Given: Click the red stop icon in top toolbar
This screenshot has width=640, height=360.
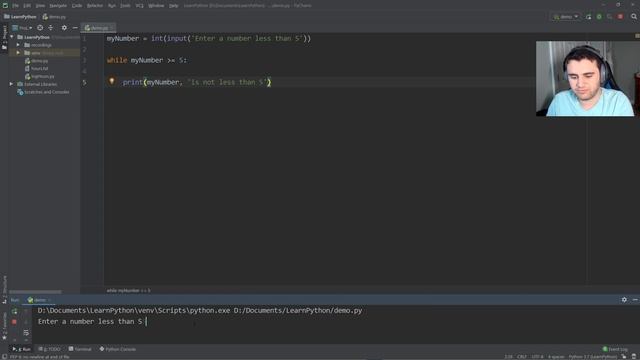Looking at the screenshot, I should pos(620,17).
